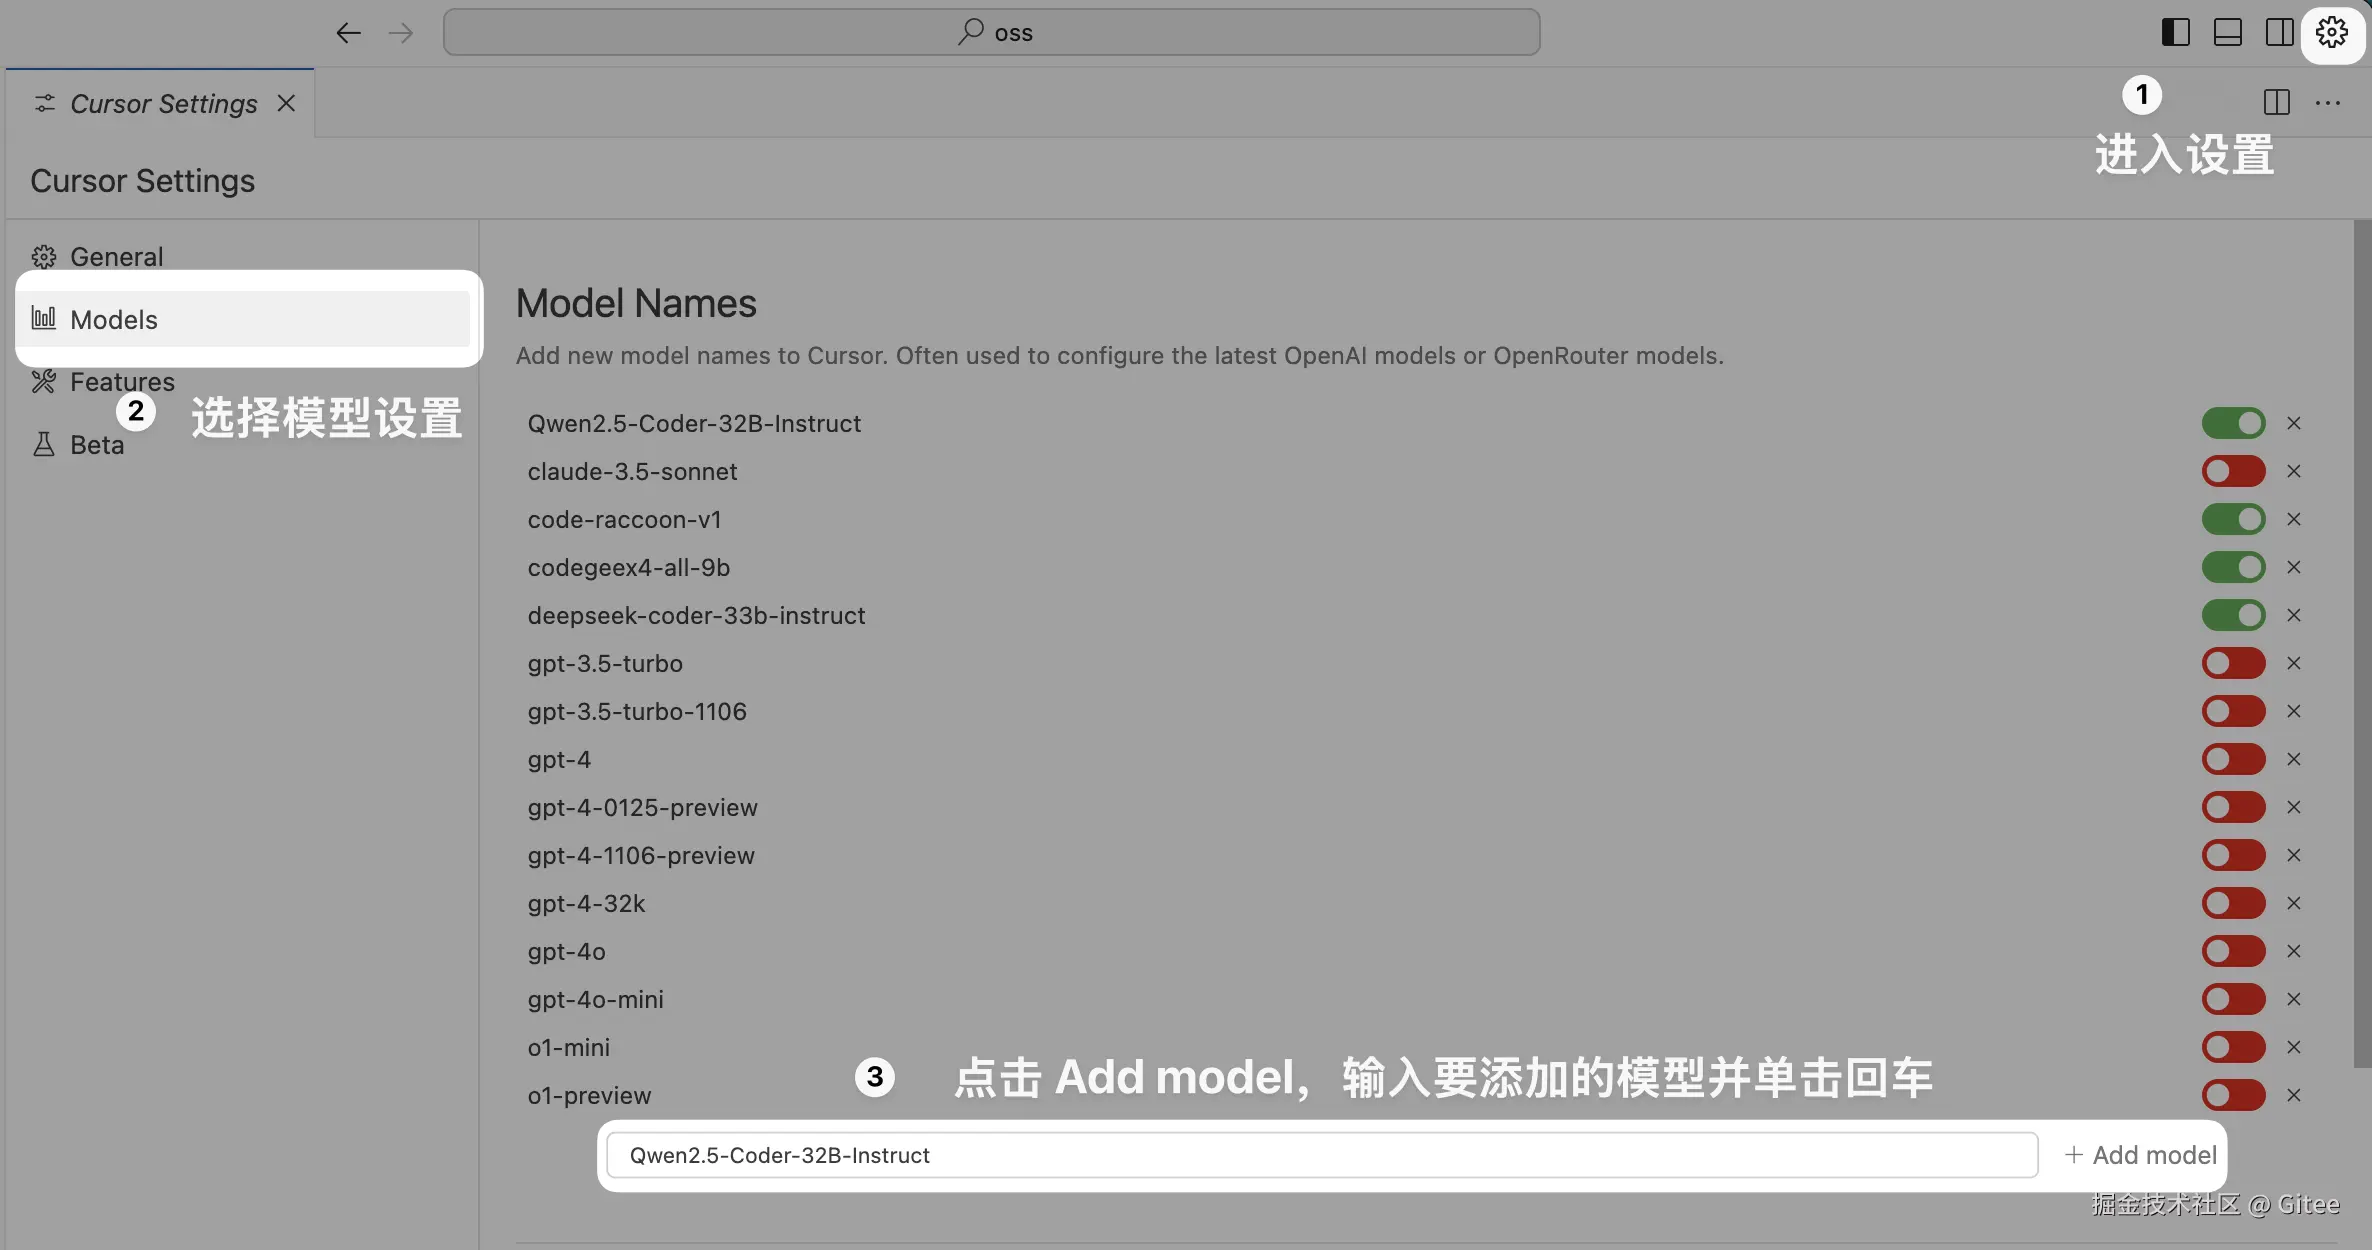Open the editor more actions ellipsis
This screenshot has height=1250, width=2372.
coord(2327,102)
